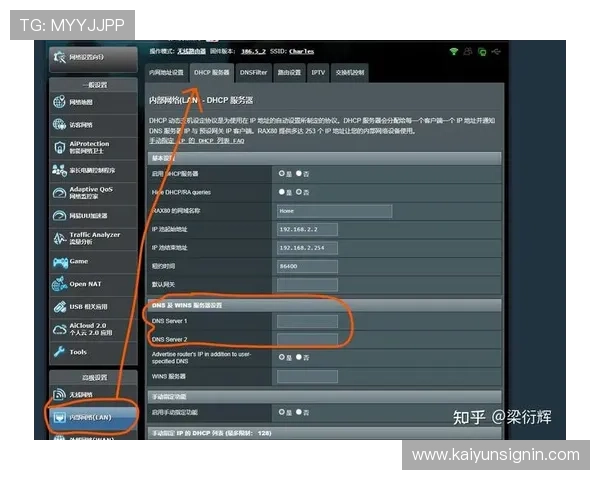Open Traffic Analyzer sidebar item
The image size is (600, 480).
(x=93, y=238)
